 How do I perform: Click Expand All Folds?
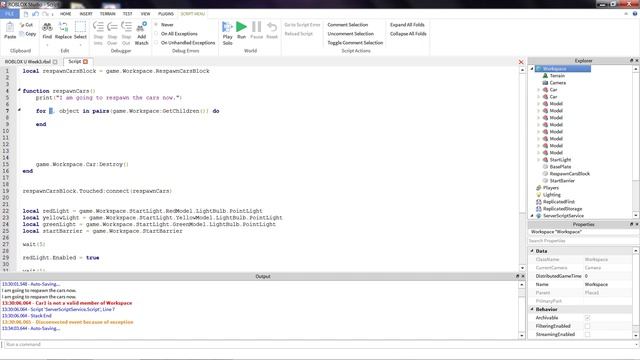pos(407,25)
